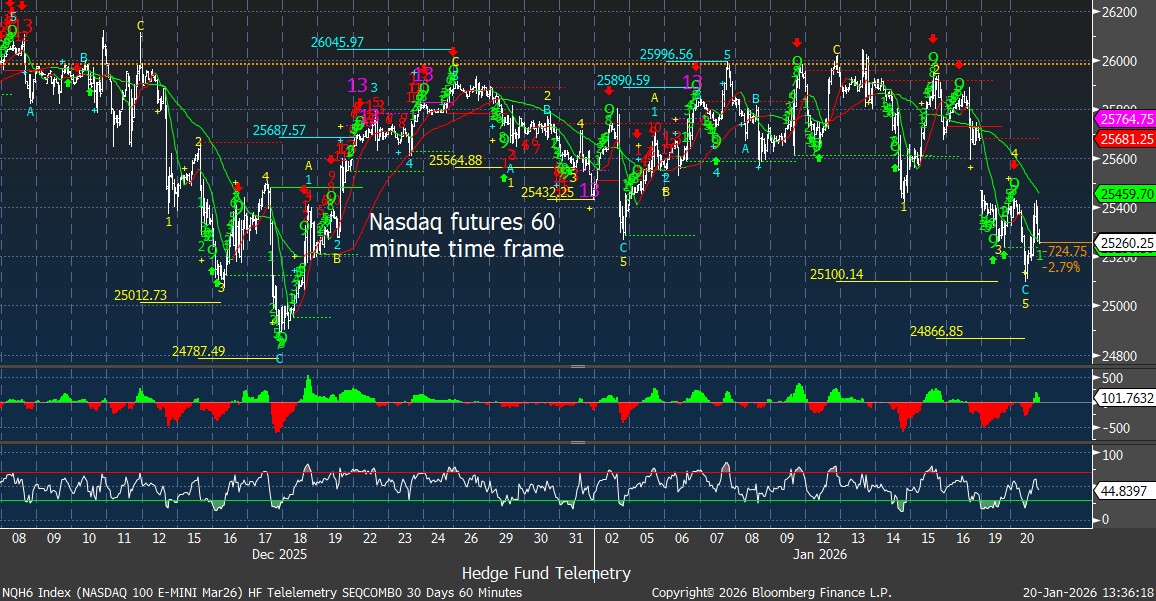The width and height of the screenshot is (1156, 601).
Task: Select the red 25681.25 price tag
Action: click(x=1125, y=138)
